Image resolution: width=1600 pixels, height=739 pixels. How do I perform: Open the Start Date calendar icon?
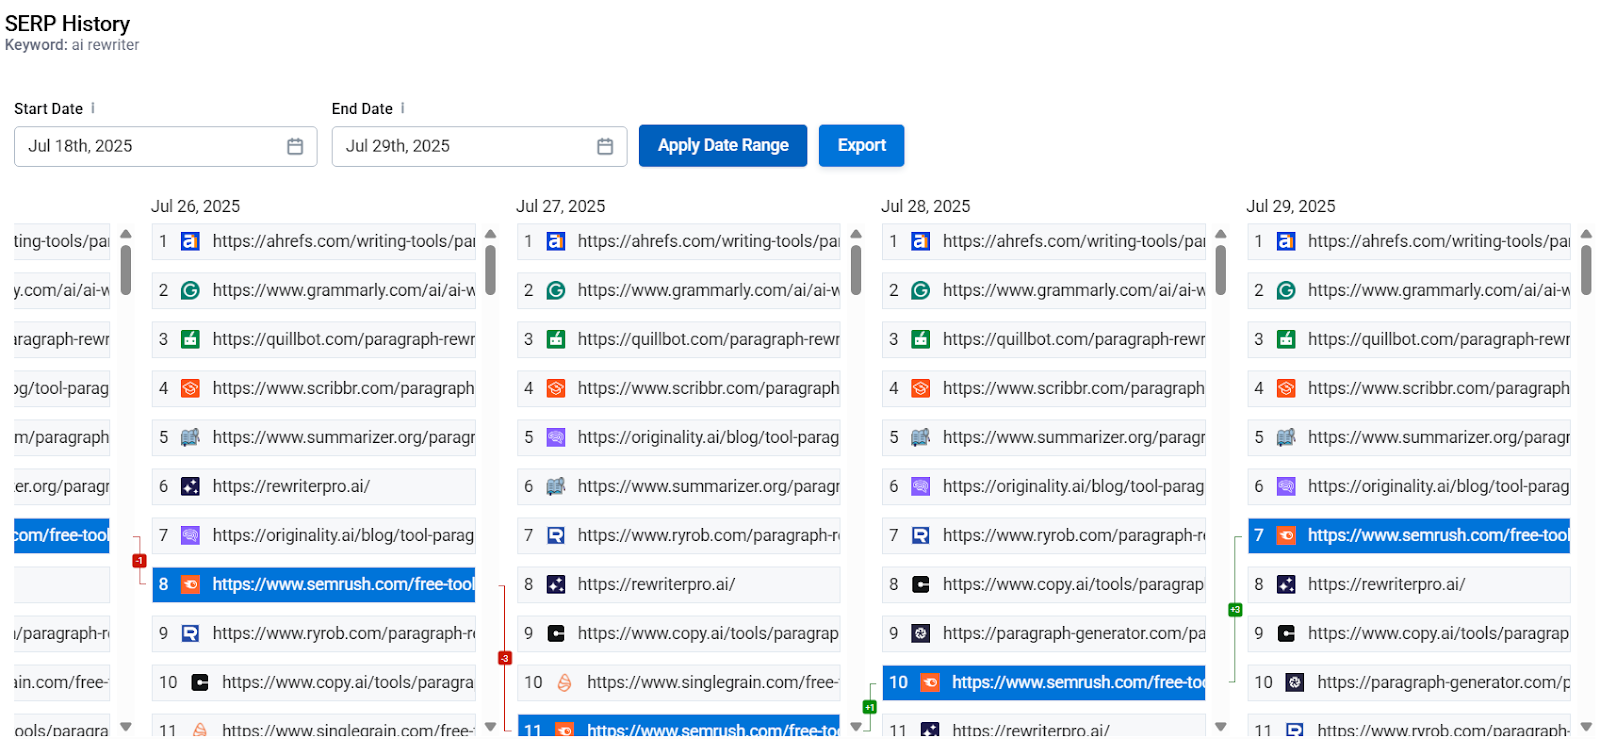[295, 147]
